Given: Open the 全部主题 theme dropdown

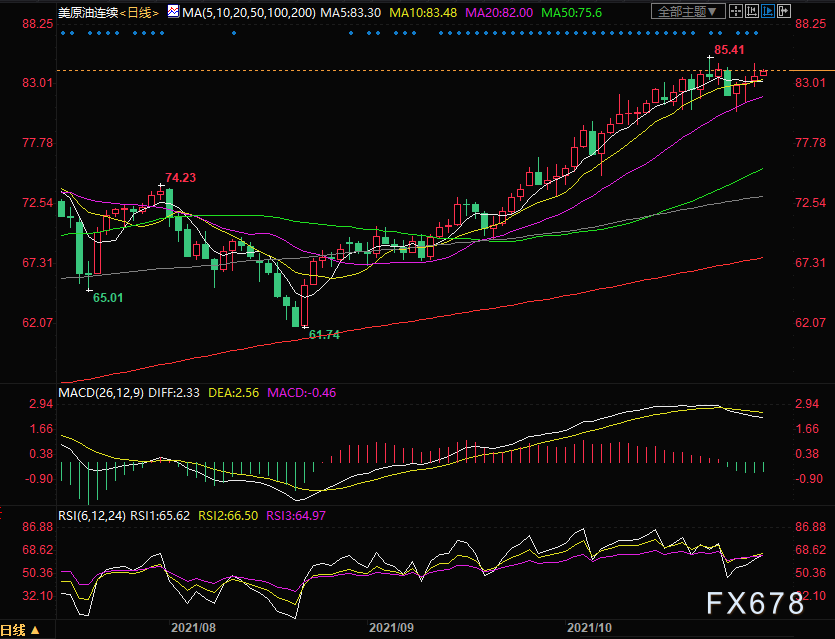Looking at the screenshot, I should (688, 11).
